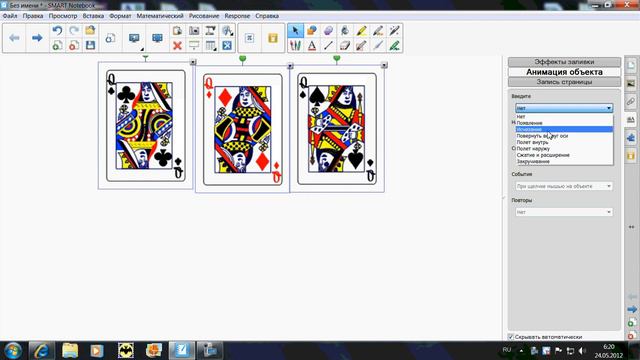Open the file explorer folder on the taskbar
The width and height of the screenshot is (640, 360).
click(x=70, y=351)
